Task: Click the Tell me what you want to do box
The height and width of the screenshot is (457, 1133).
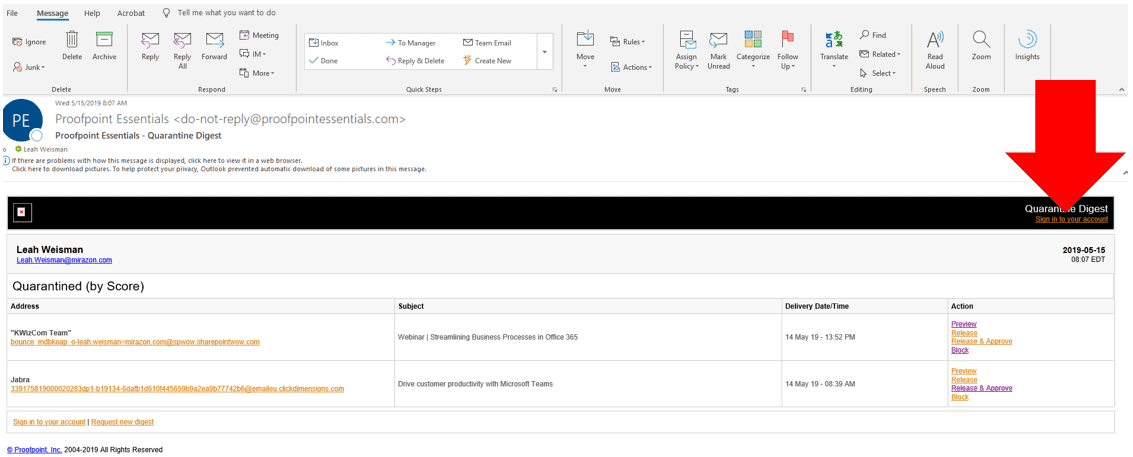Action: [x=225, y=13]
